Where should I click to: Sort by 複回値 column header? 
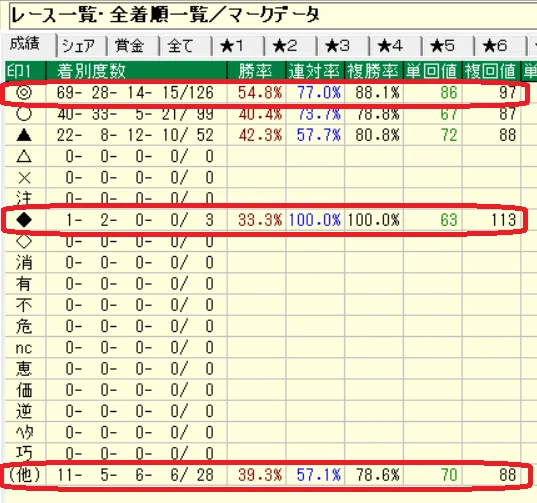pyautogui.click(x=491, y=71)
